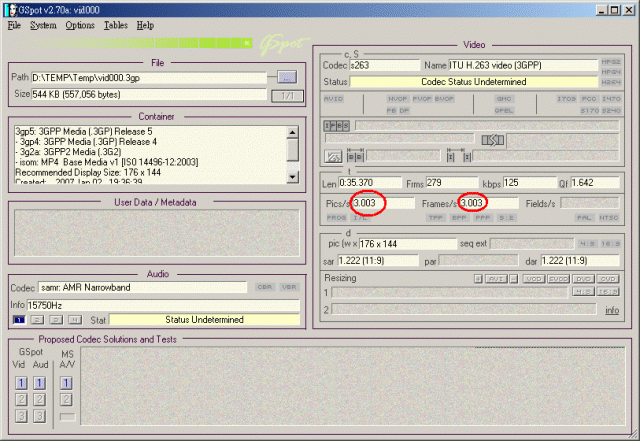Click the GMC indicator tag
640x441 pixels.
pos(504,99)
